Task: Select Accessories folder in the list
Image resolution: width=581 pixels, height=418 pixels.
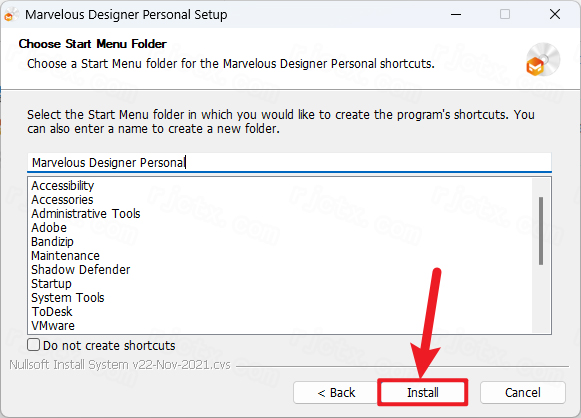Action: pos(62,200)
